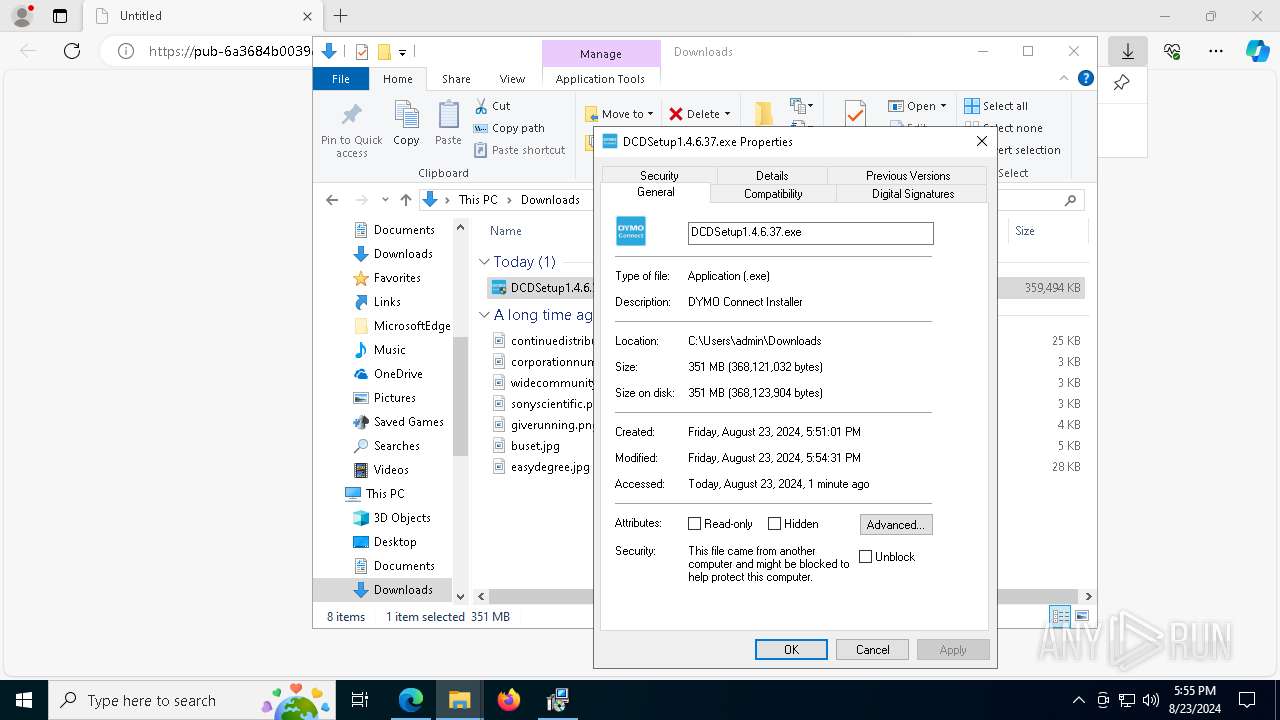The image size is (1280, 720).
Task: Select Desktop in navigation pane
Action: 395,542
